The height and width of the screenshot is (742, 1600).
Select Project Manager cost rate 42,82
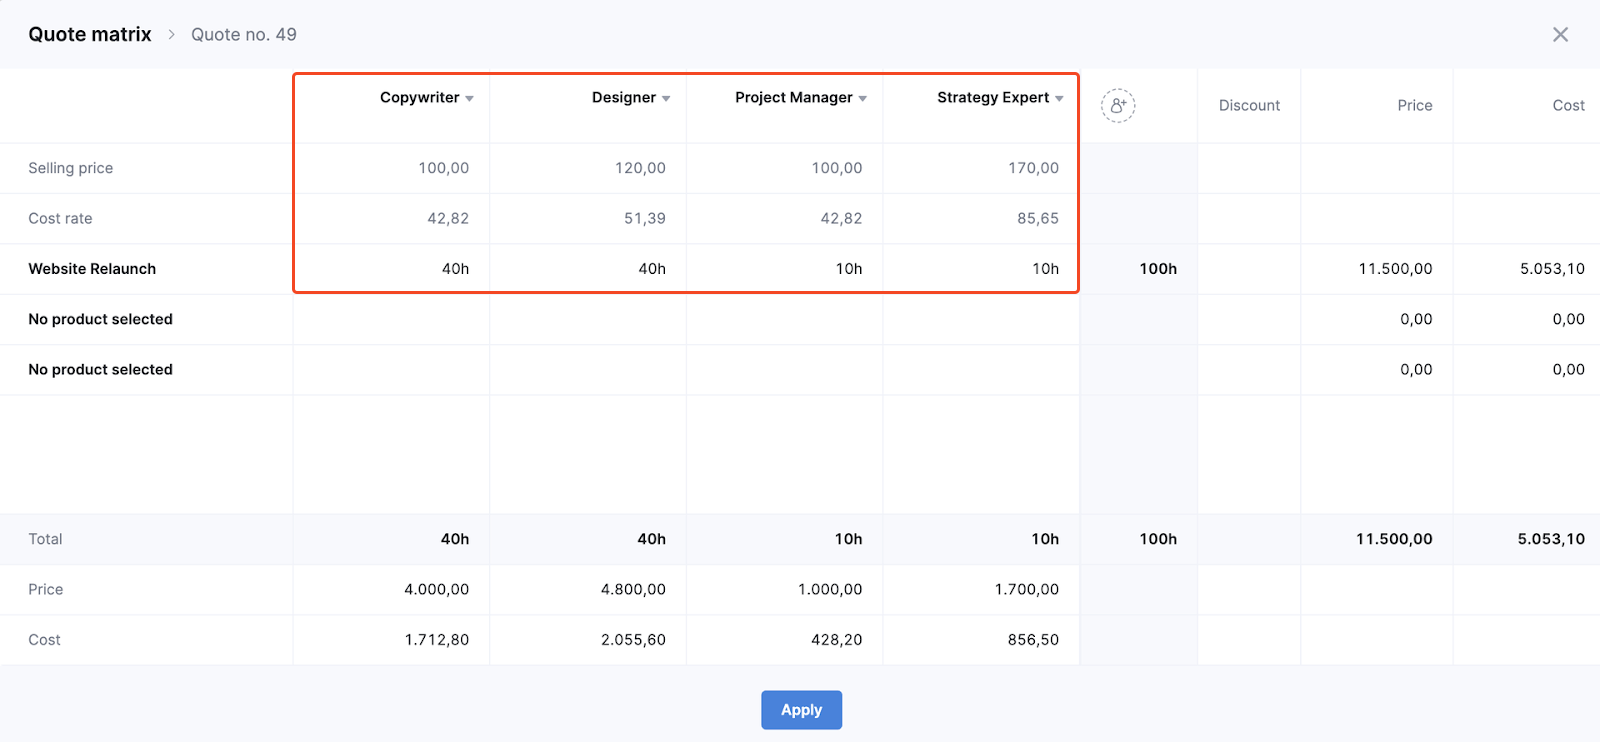tap(841, 218)
